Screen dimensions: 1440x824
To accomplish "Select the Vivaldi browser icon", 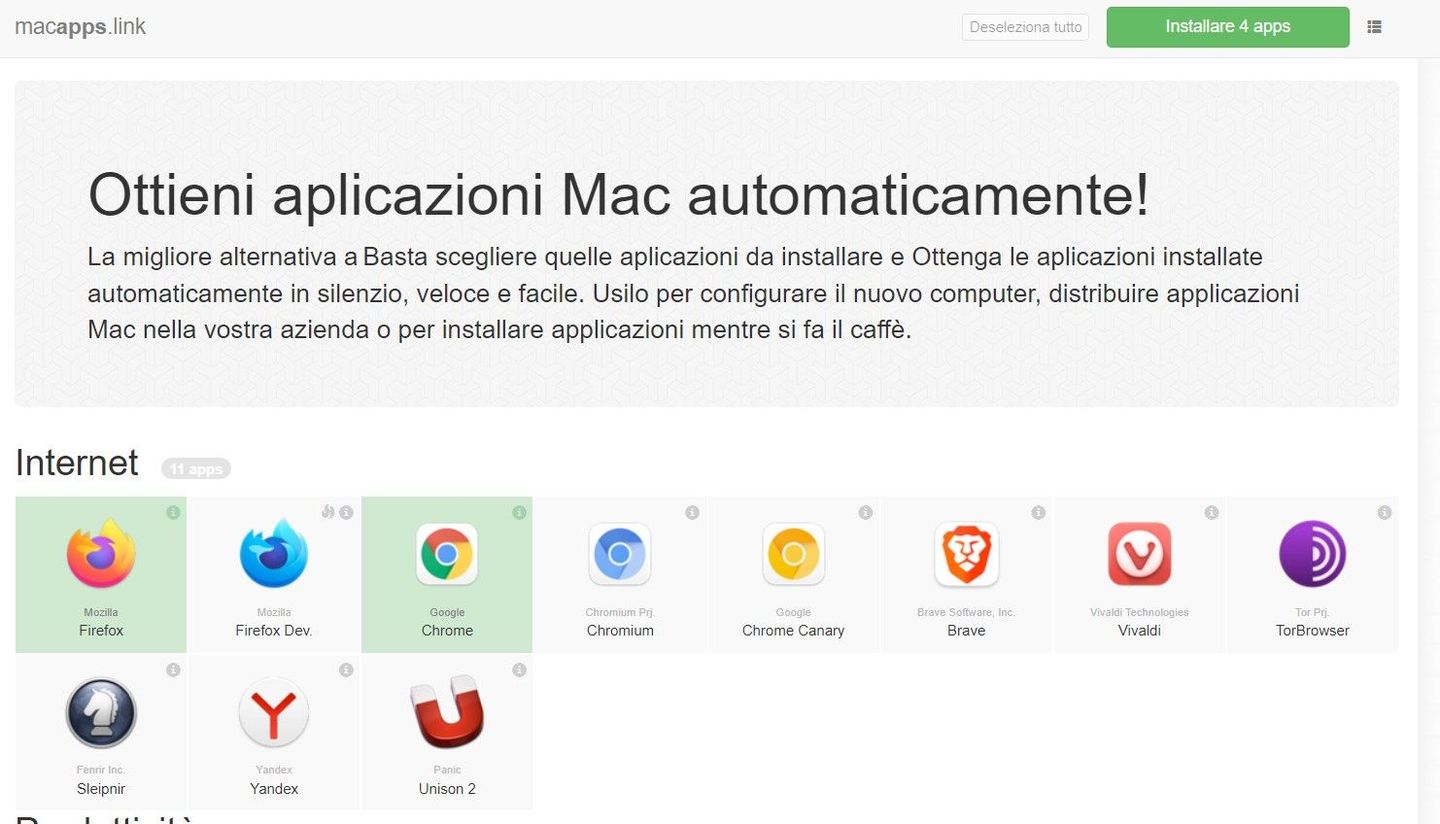I will click(1139, 553).
